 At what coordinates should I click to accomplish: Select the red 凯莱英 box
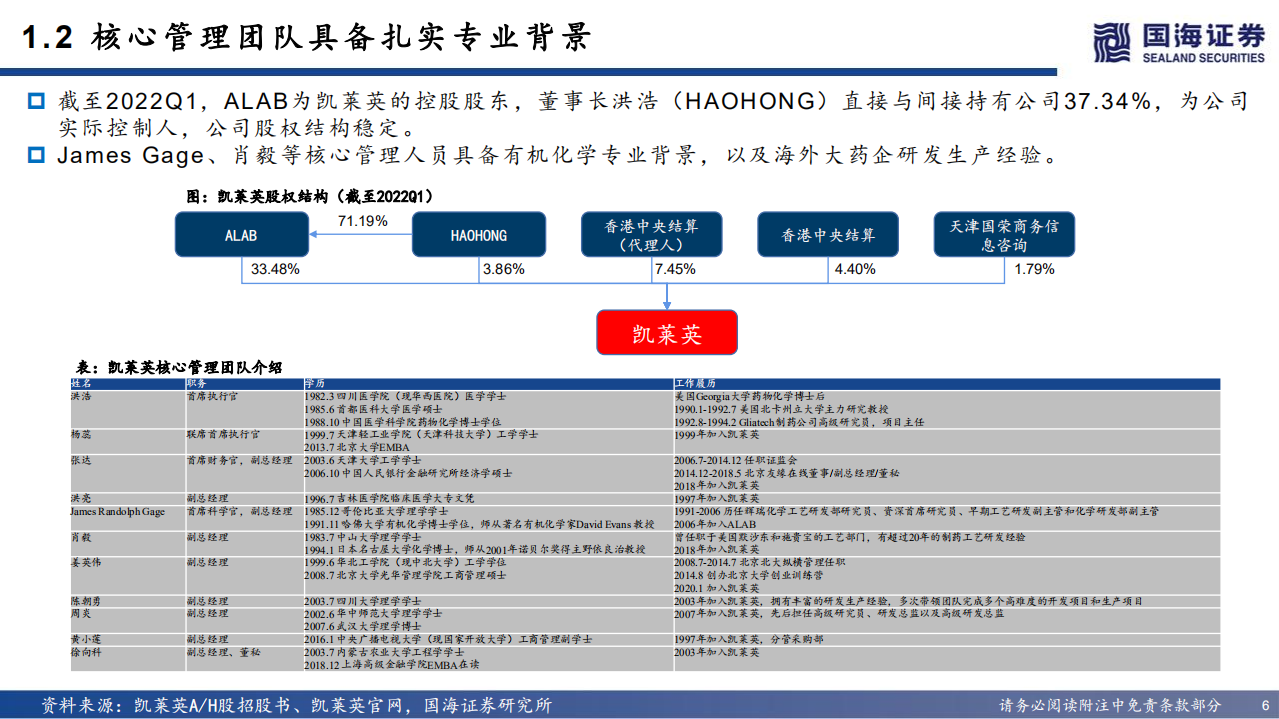point(666,332)
